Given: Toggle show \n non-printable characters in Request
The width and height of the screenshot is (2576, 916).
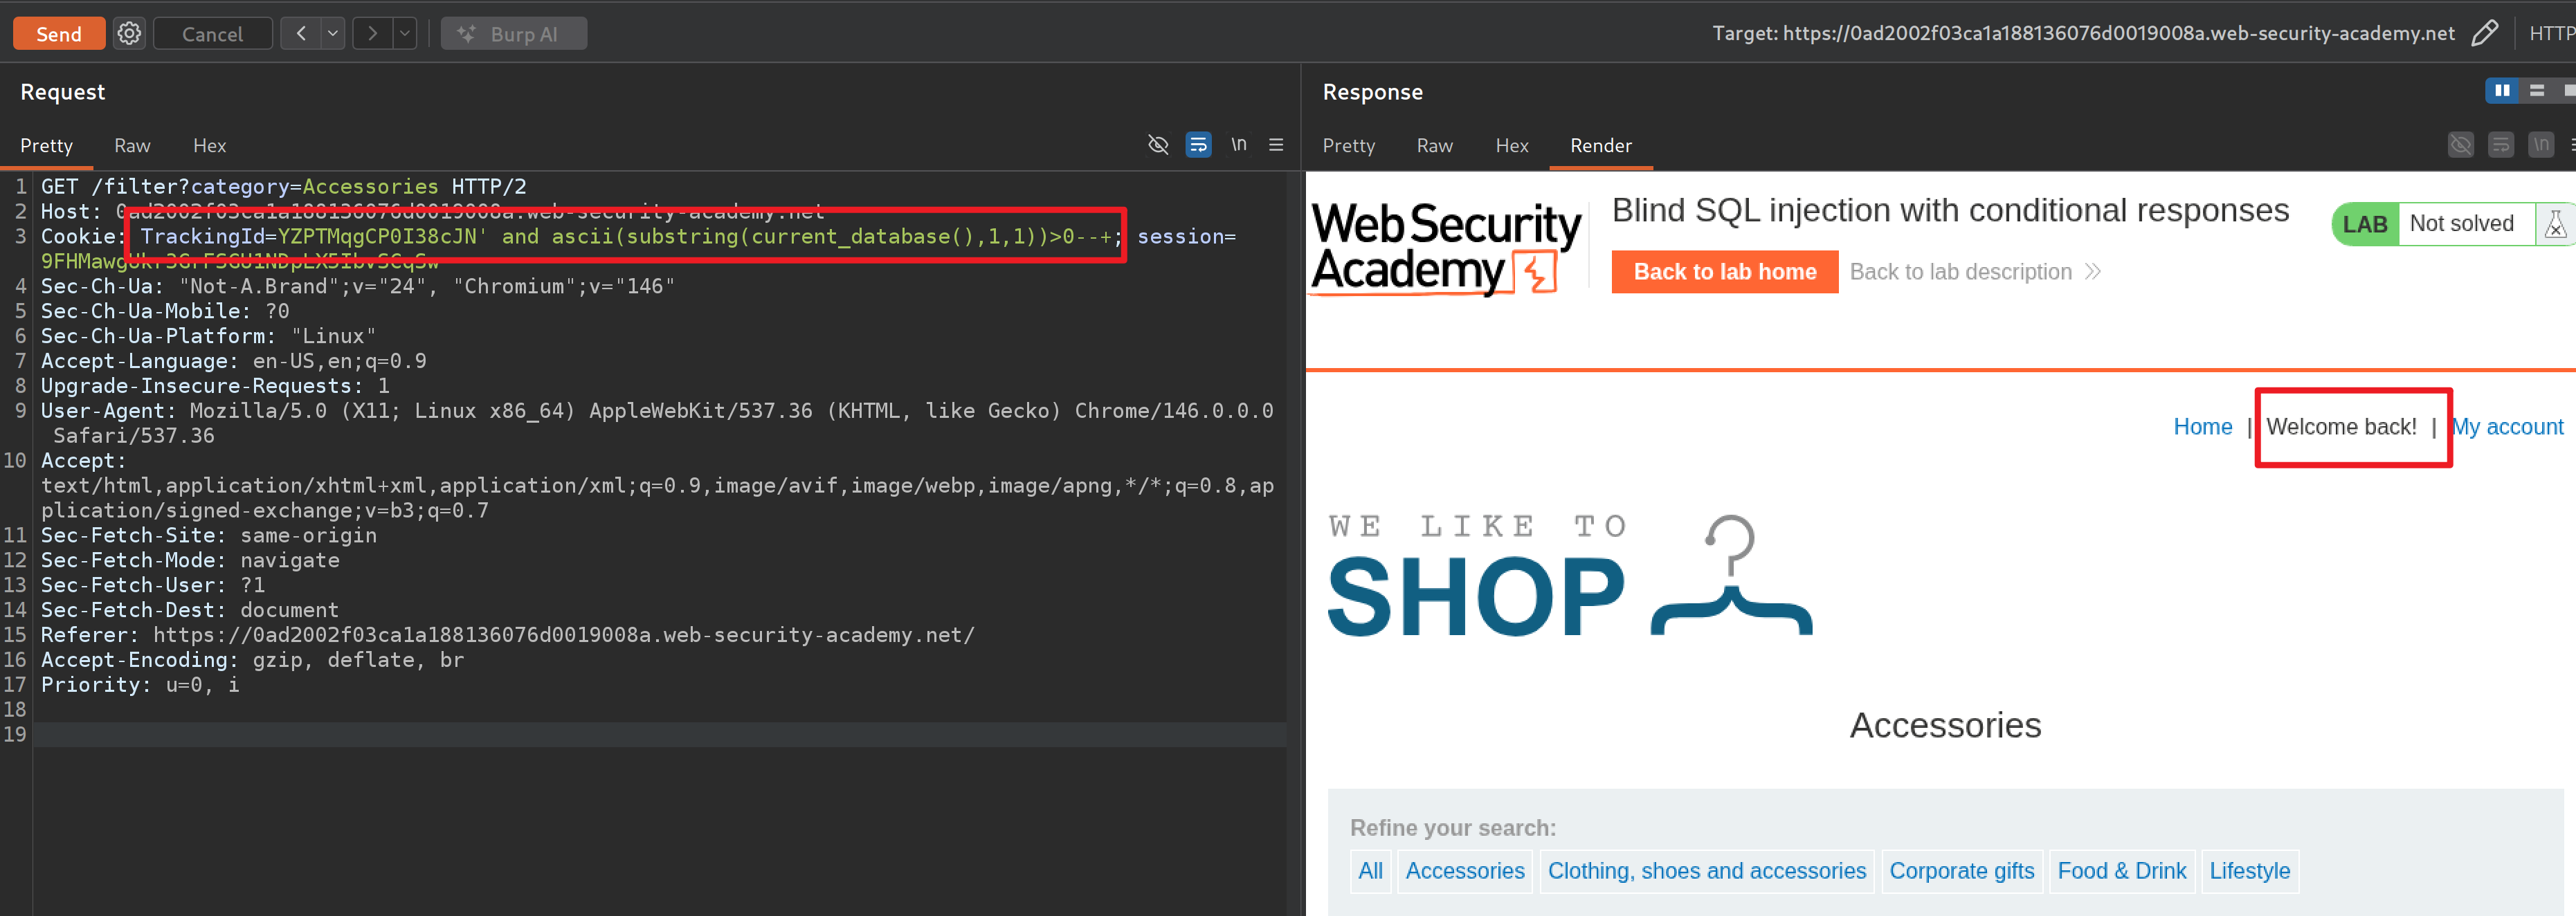Looking at the screenshot, I should [x=1238, y=145].
